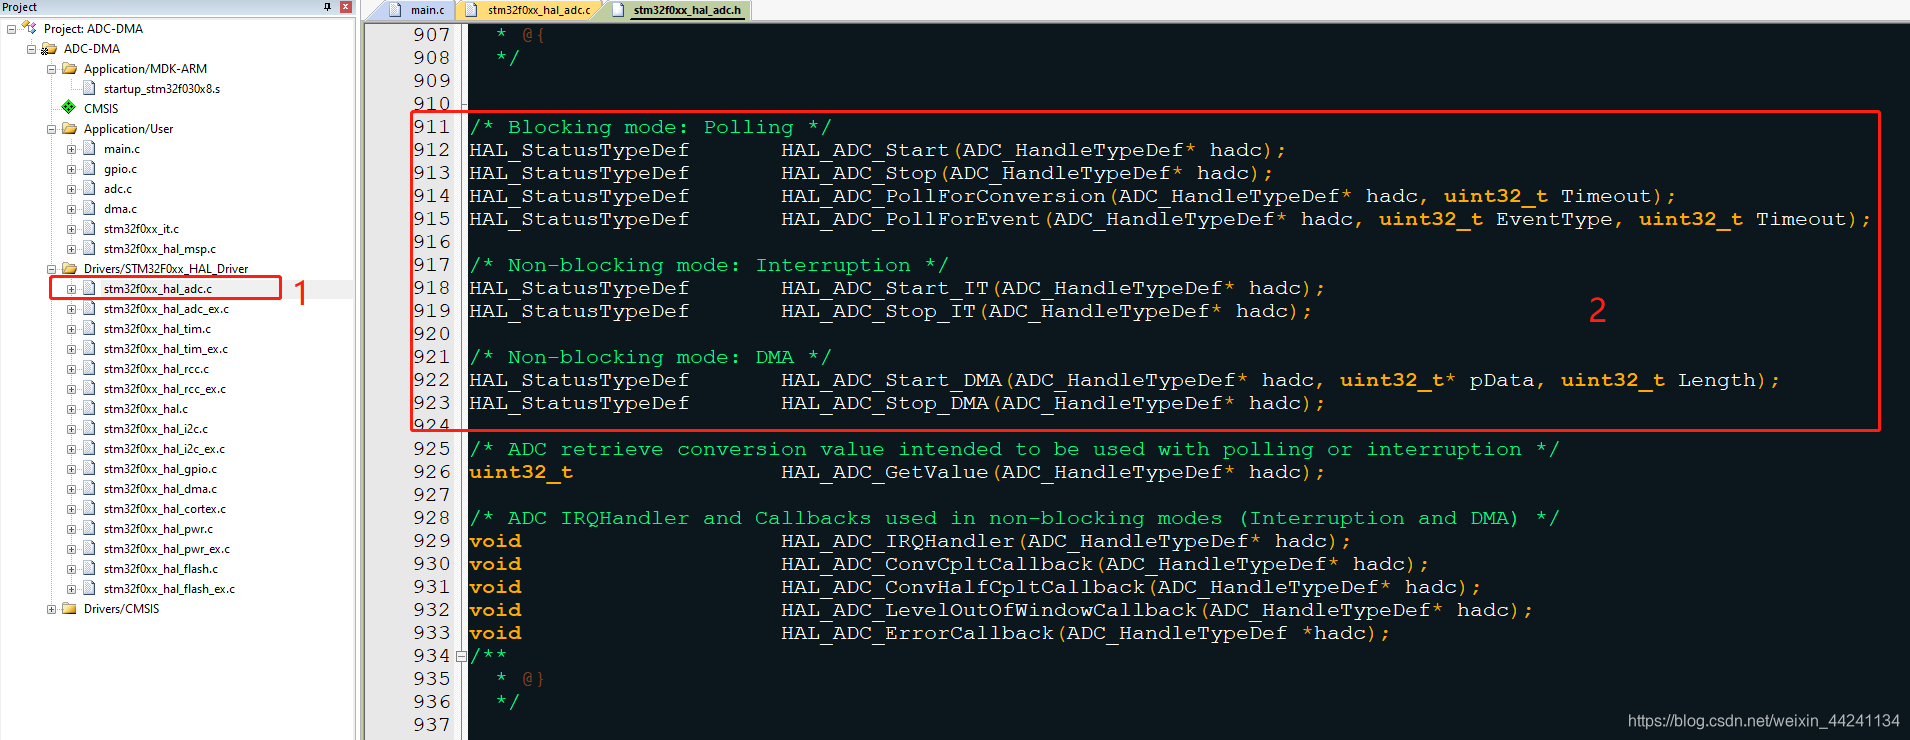Expand the stm32f0xx_hal_tim_ex.c node
The height and width of the screenshot is (740, 1910).
pos(71,349)
